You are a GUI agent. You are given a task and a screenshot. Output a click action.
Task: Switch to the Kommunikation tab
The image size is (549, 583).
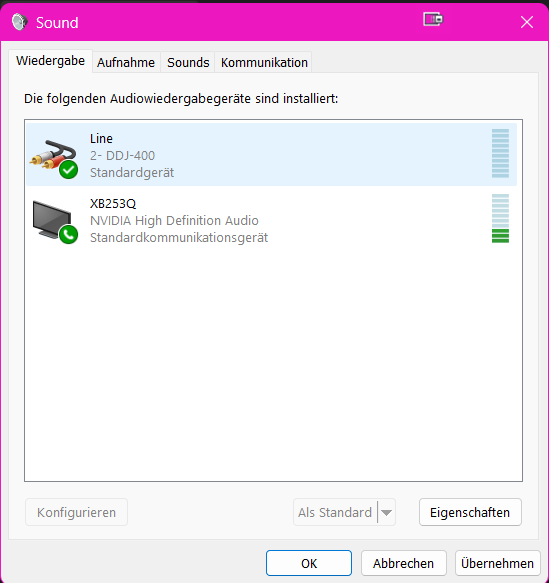[x=264, y=62]
